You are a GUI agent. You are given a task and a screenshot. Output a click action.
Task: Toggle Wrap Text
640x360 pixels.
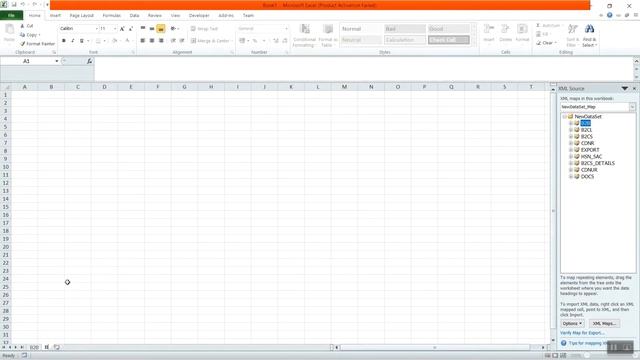[204, 29]
